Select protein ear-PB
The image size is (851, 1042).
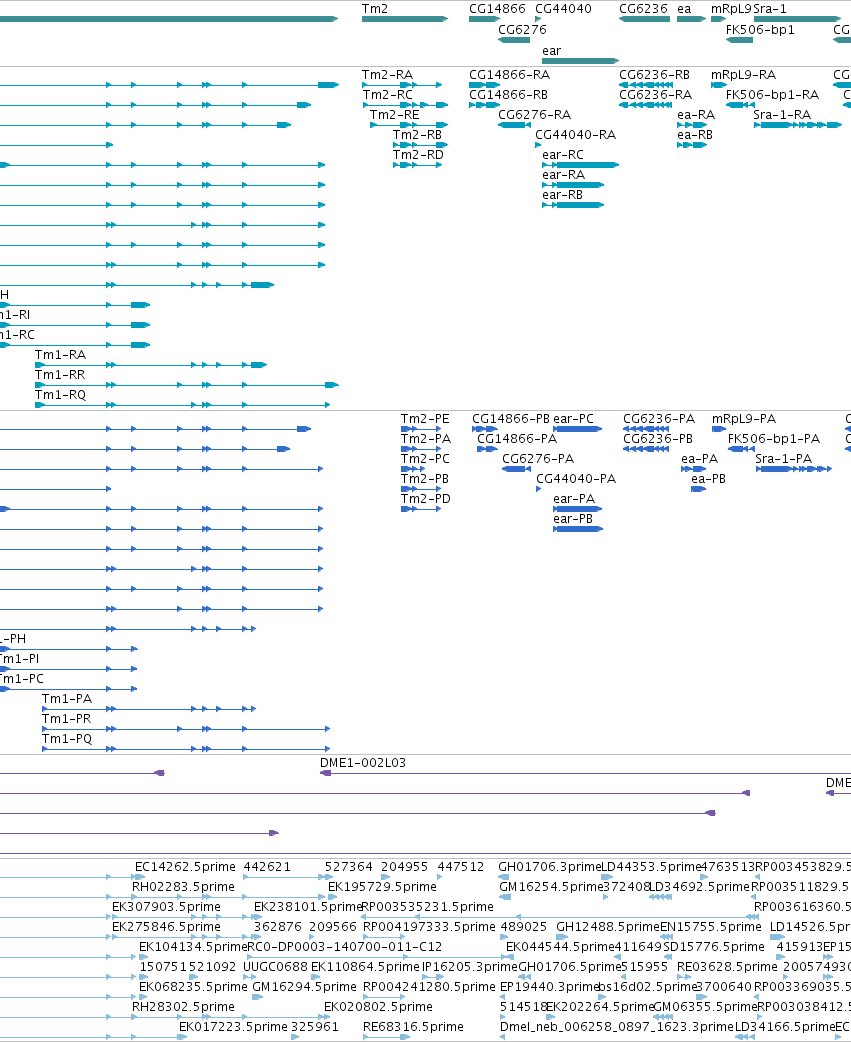[577, 529]
